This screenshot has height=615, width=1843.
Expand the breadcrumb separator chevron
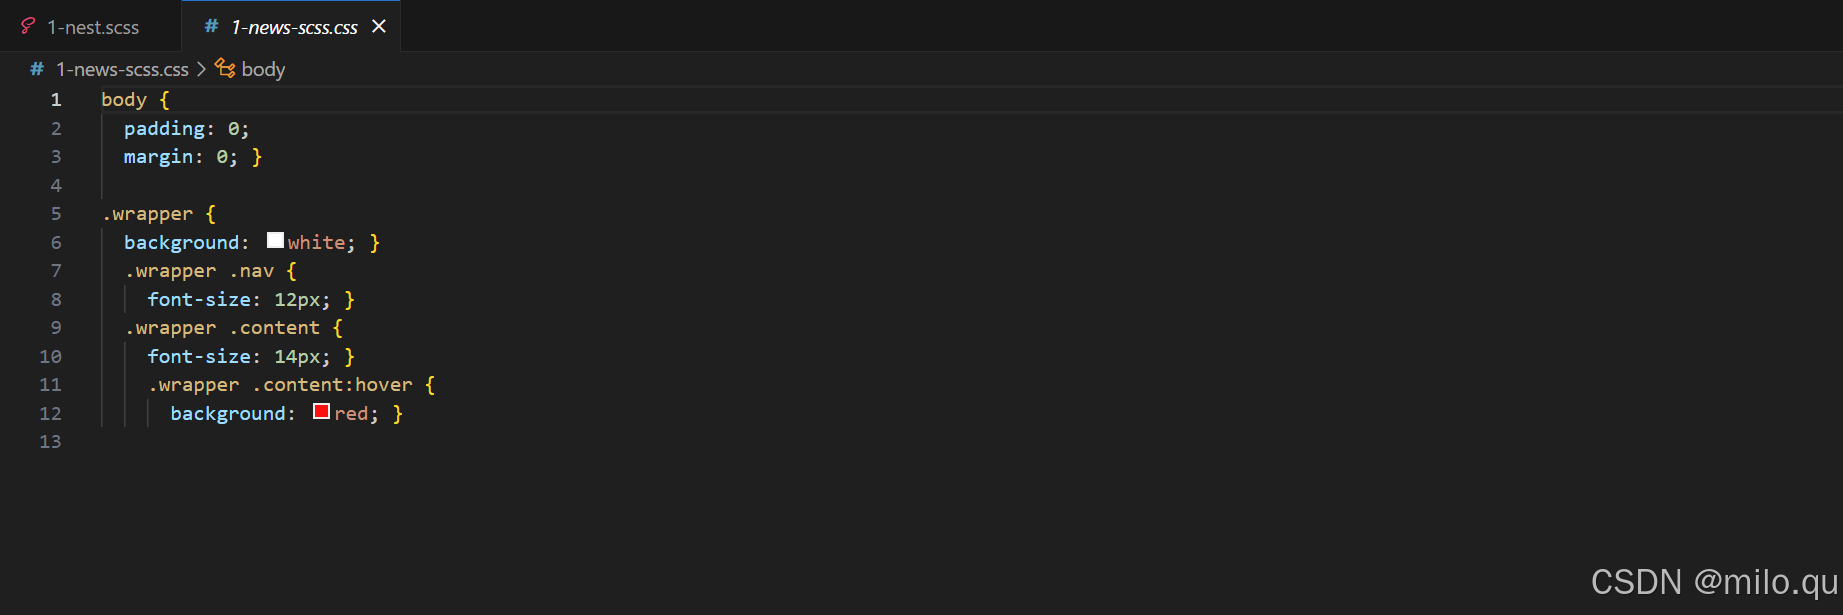pos(201,69)
